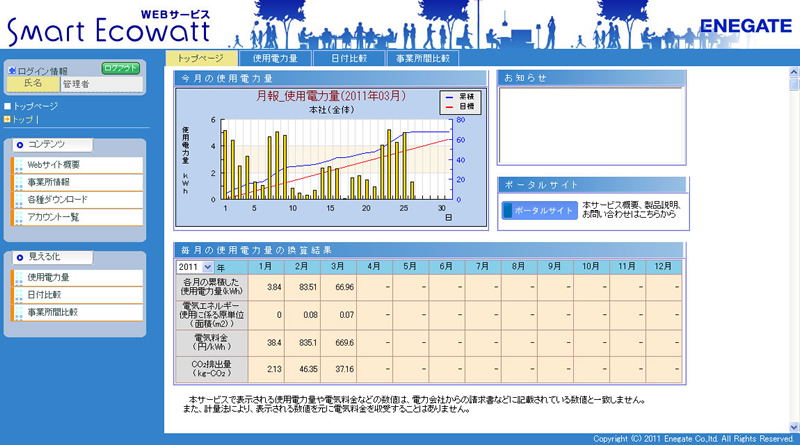
Task: Click the トップ breadcrumb link
Action: pos(22,119)
